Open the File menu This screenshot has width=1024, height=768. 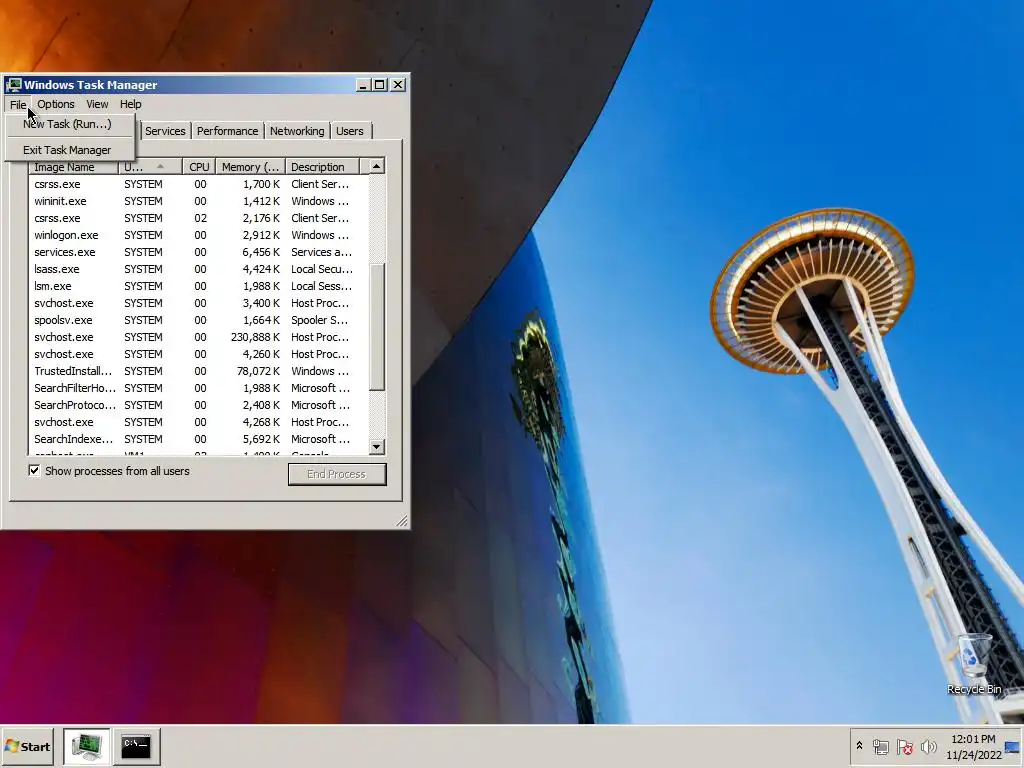point(18,104)
